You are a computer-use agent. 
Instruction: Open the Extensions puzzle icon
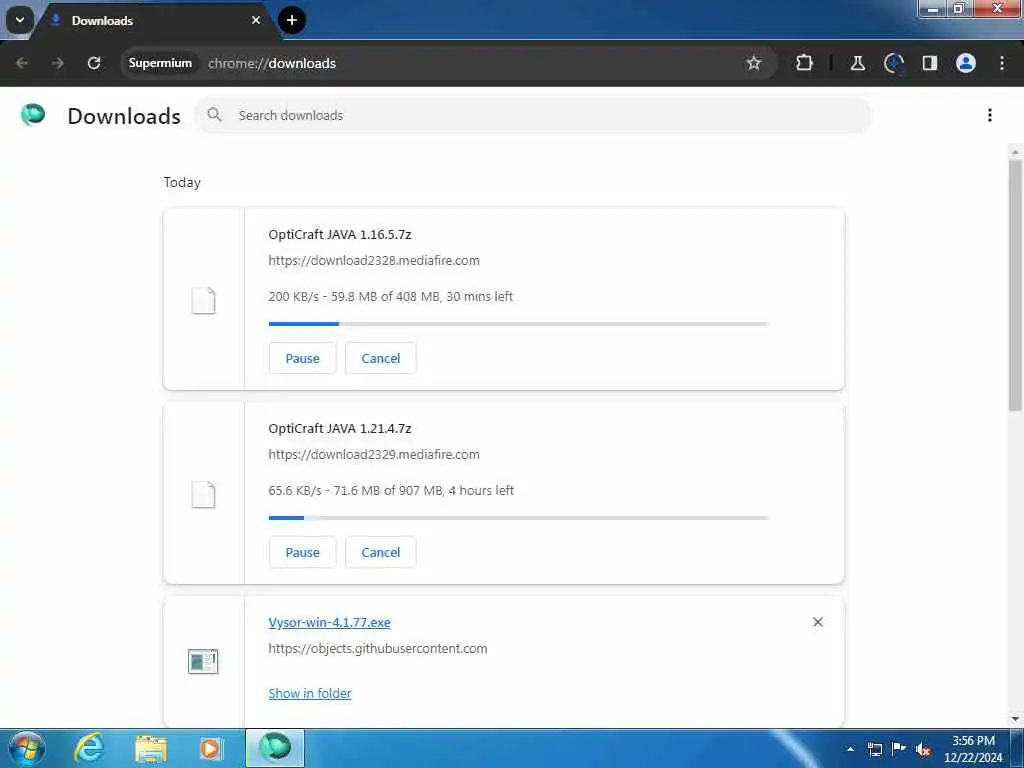coord(805,63)
